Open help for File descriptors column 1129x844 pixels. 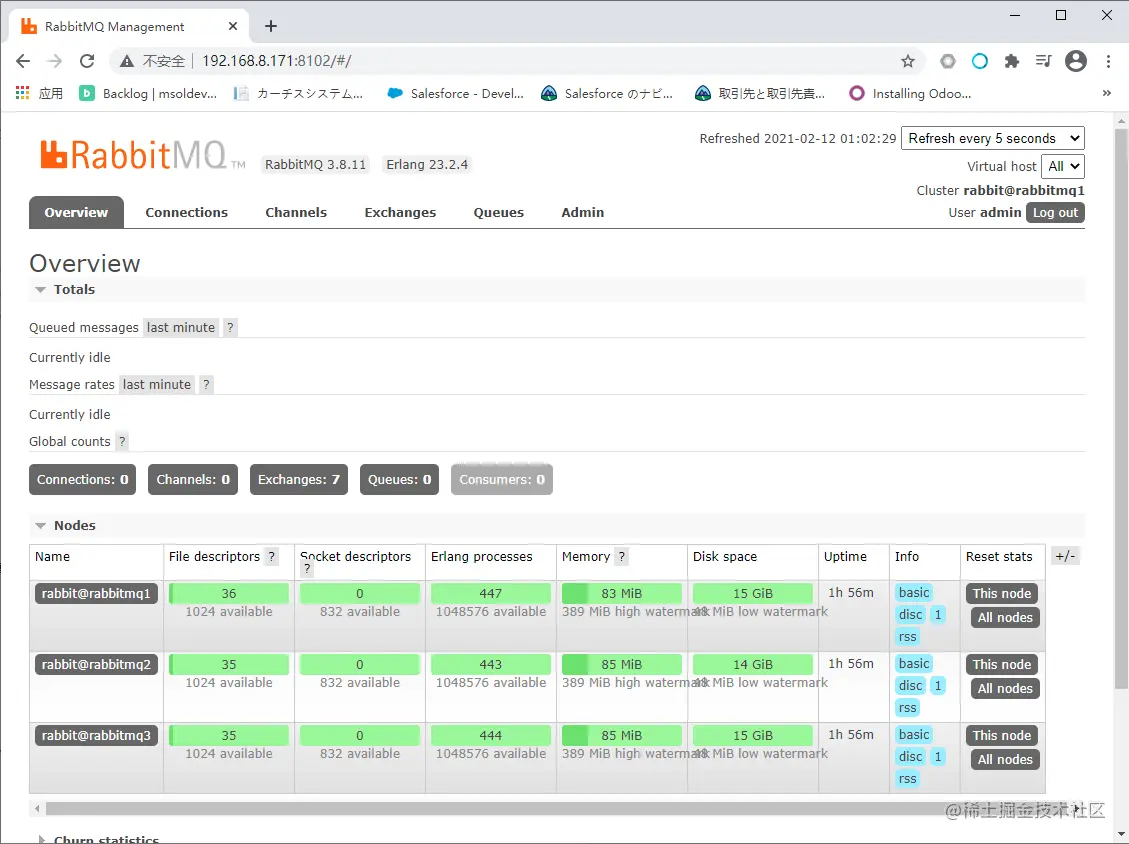point(271,557)
